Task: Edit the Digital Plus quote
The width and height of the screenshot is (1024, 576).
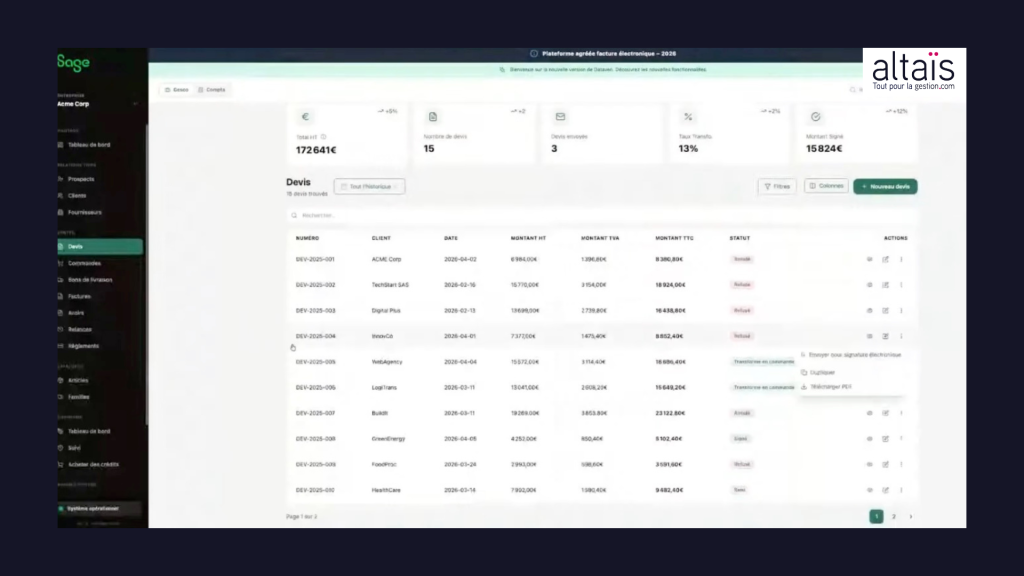Action: (x=886, y=311)
